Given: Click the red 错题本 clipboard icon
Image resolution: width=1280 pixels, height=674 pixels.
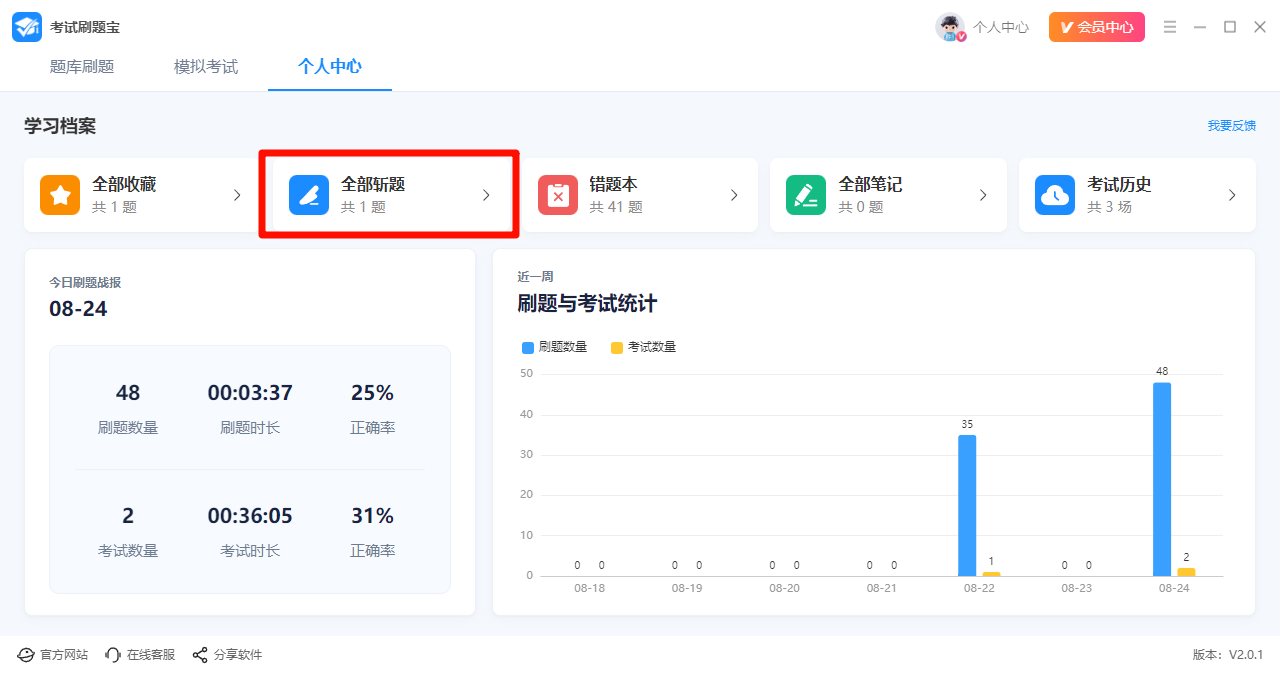Looking at the screenshot, I should pyautogui.click(x=558, y=195).
